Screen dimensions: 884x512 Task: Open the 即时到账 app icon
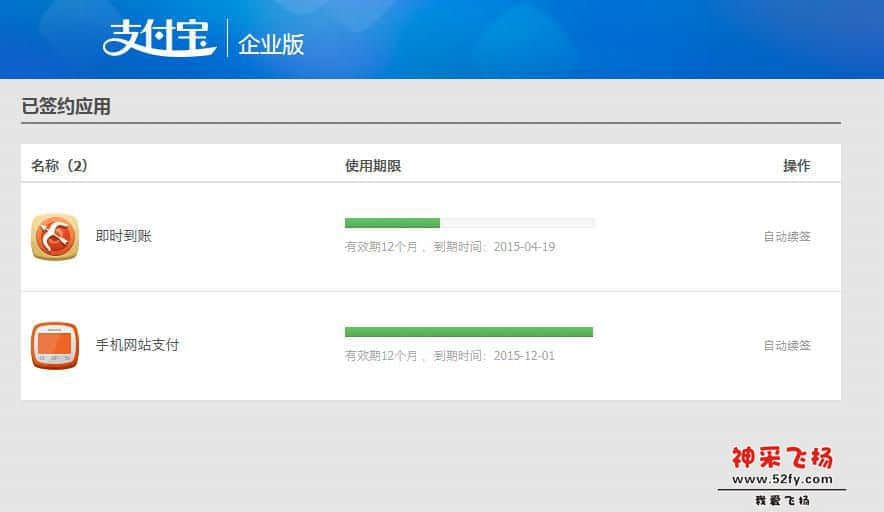[55, 237]
